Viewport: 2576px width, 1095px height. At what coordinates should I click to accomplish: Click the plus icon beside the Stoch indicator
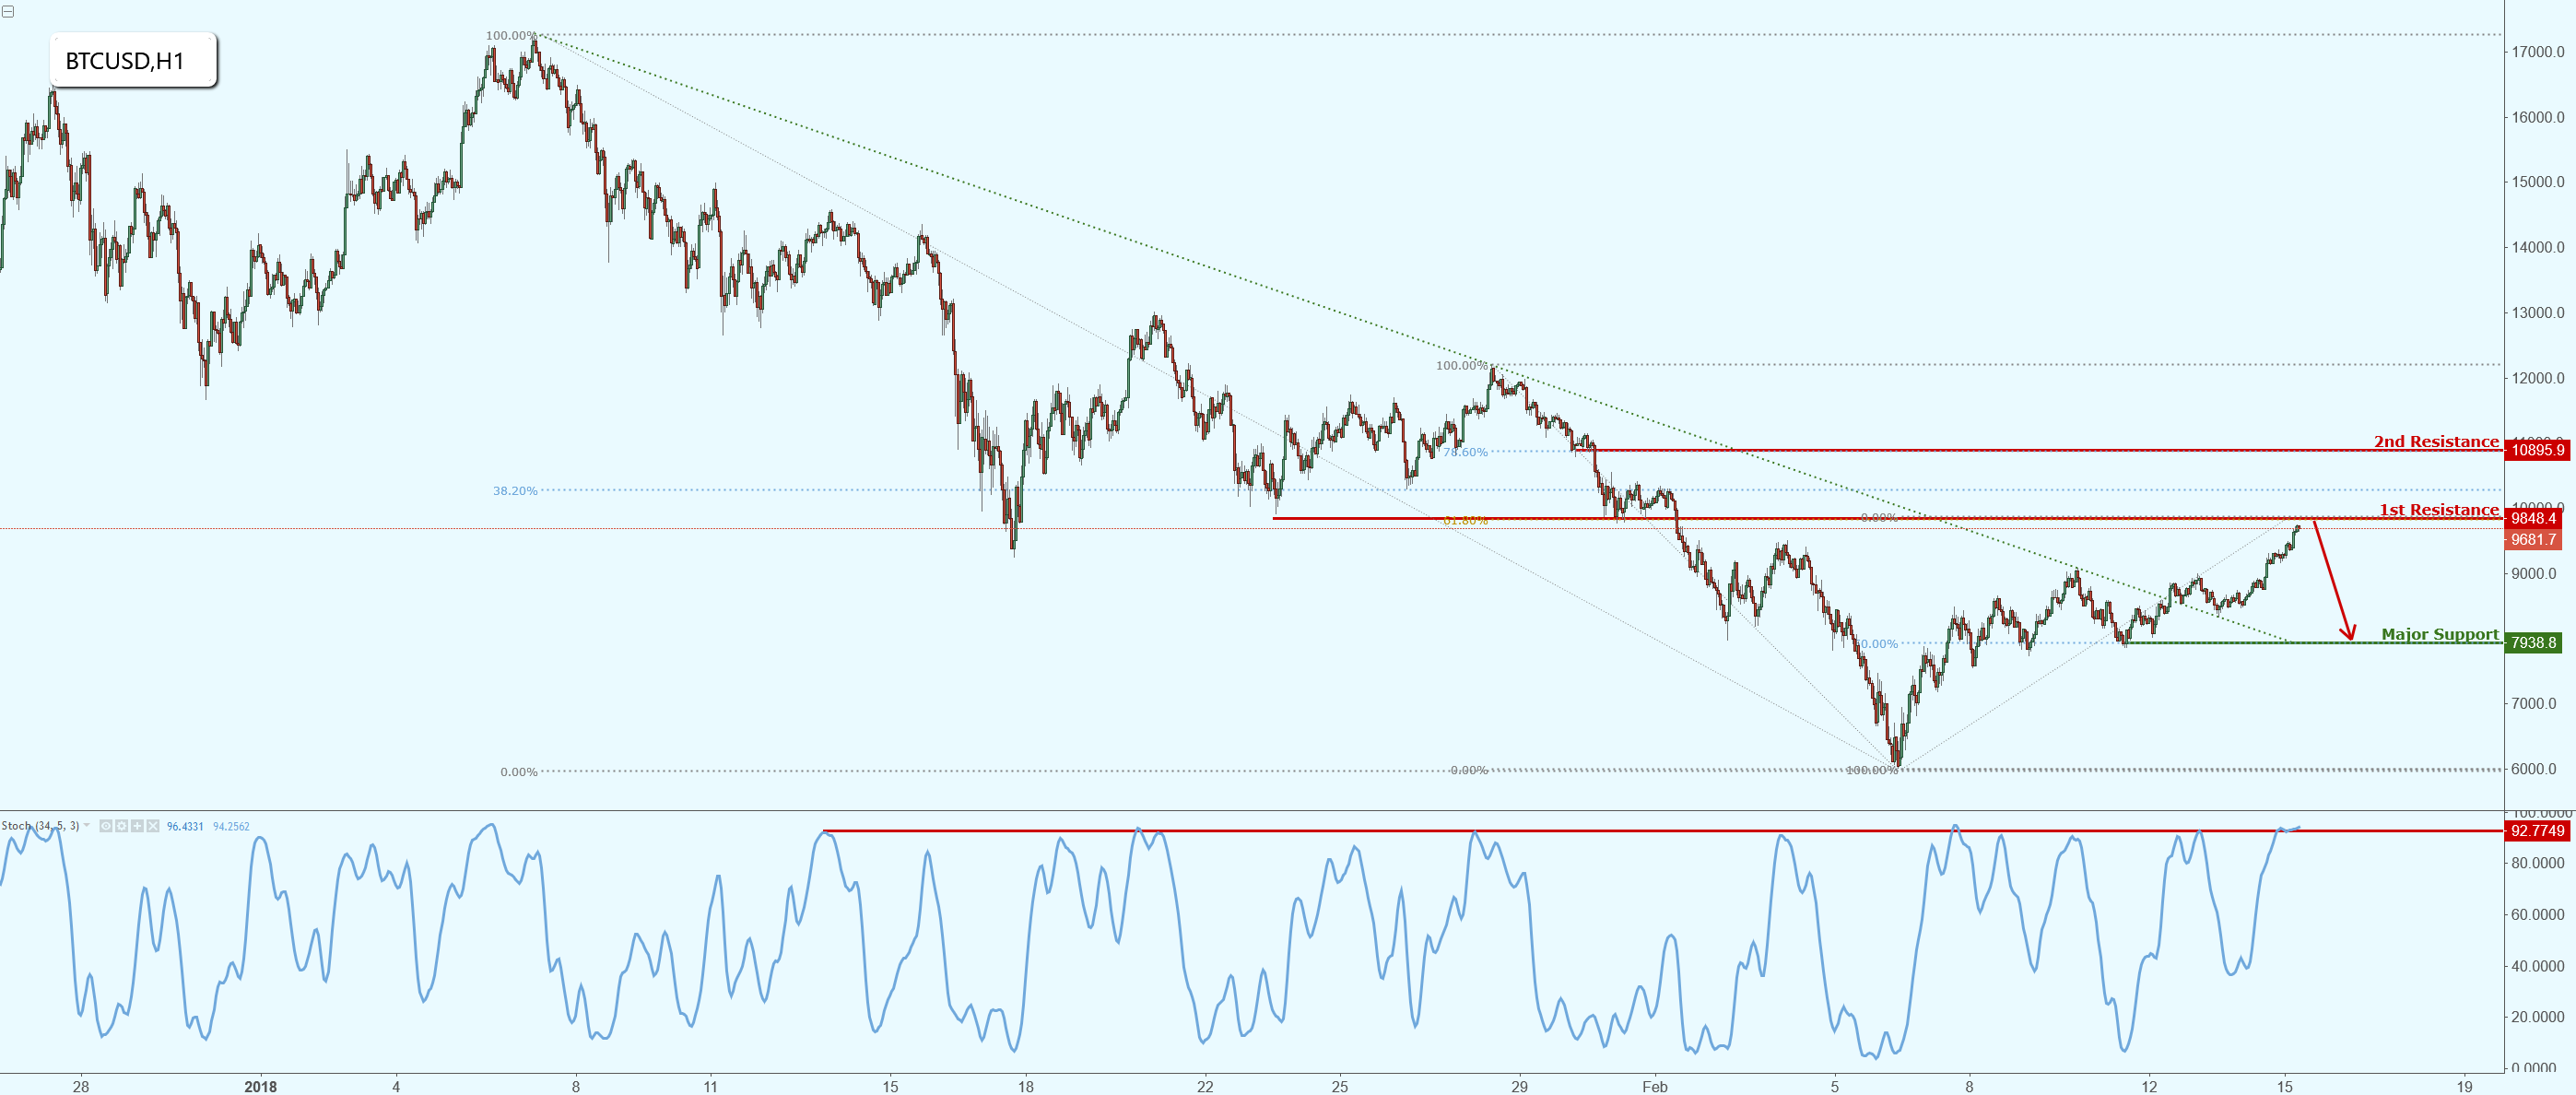click(137, 826)
